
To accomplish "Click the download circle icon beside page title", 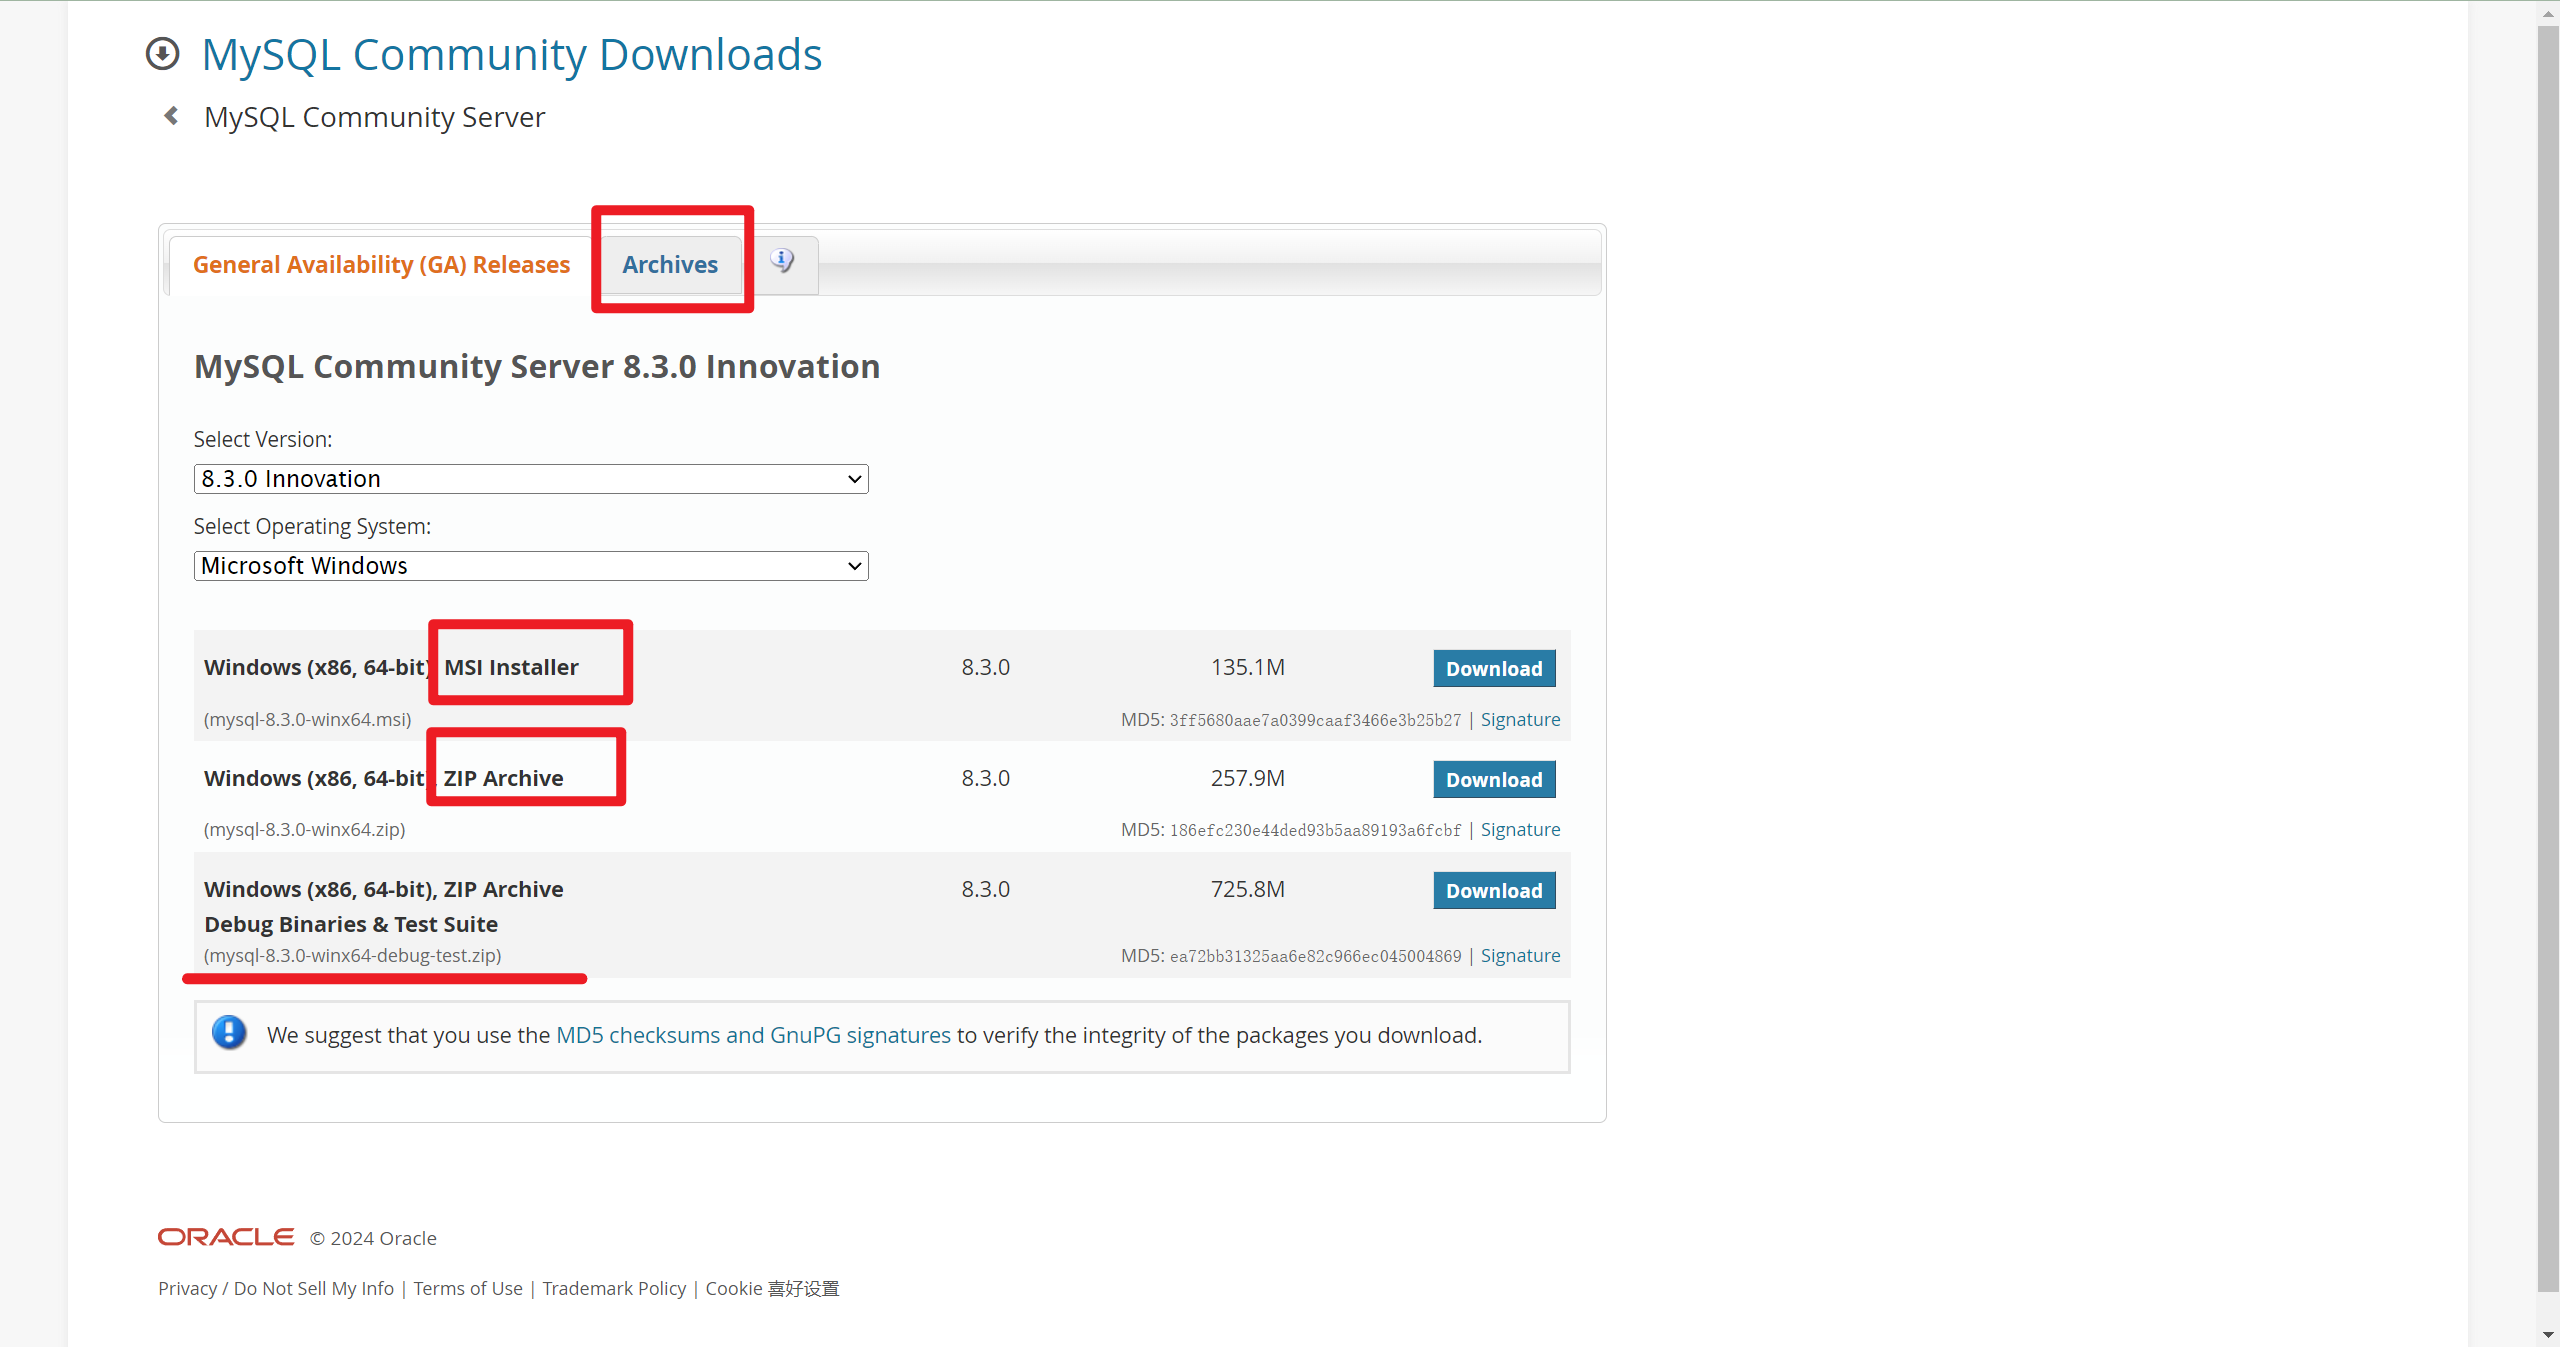I will tap(162, 54).
